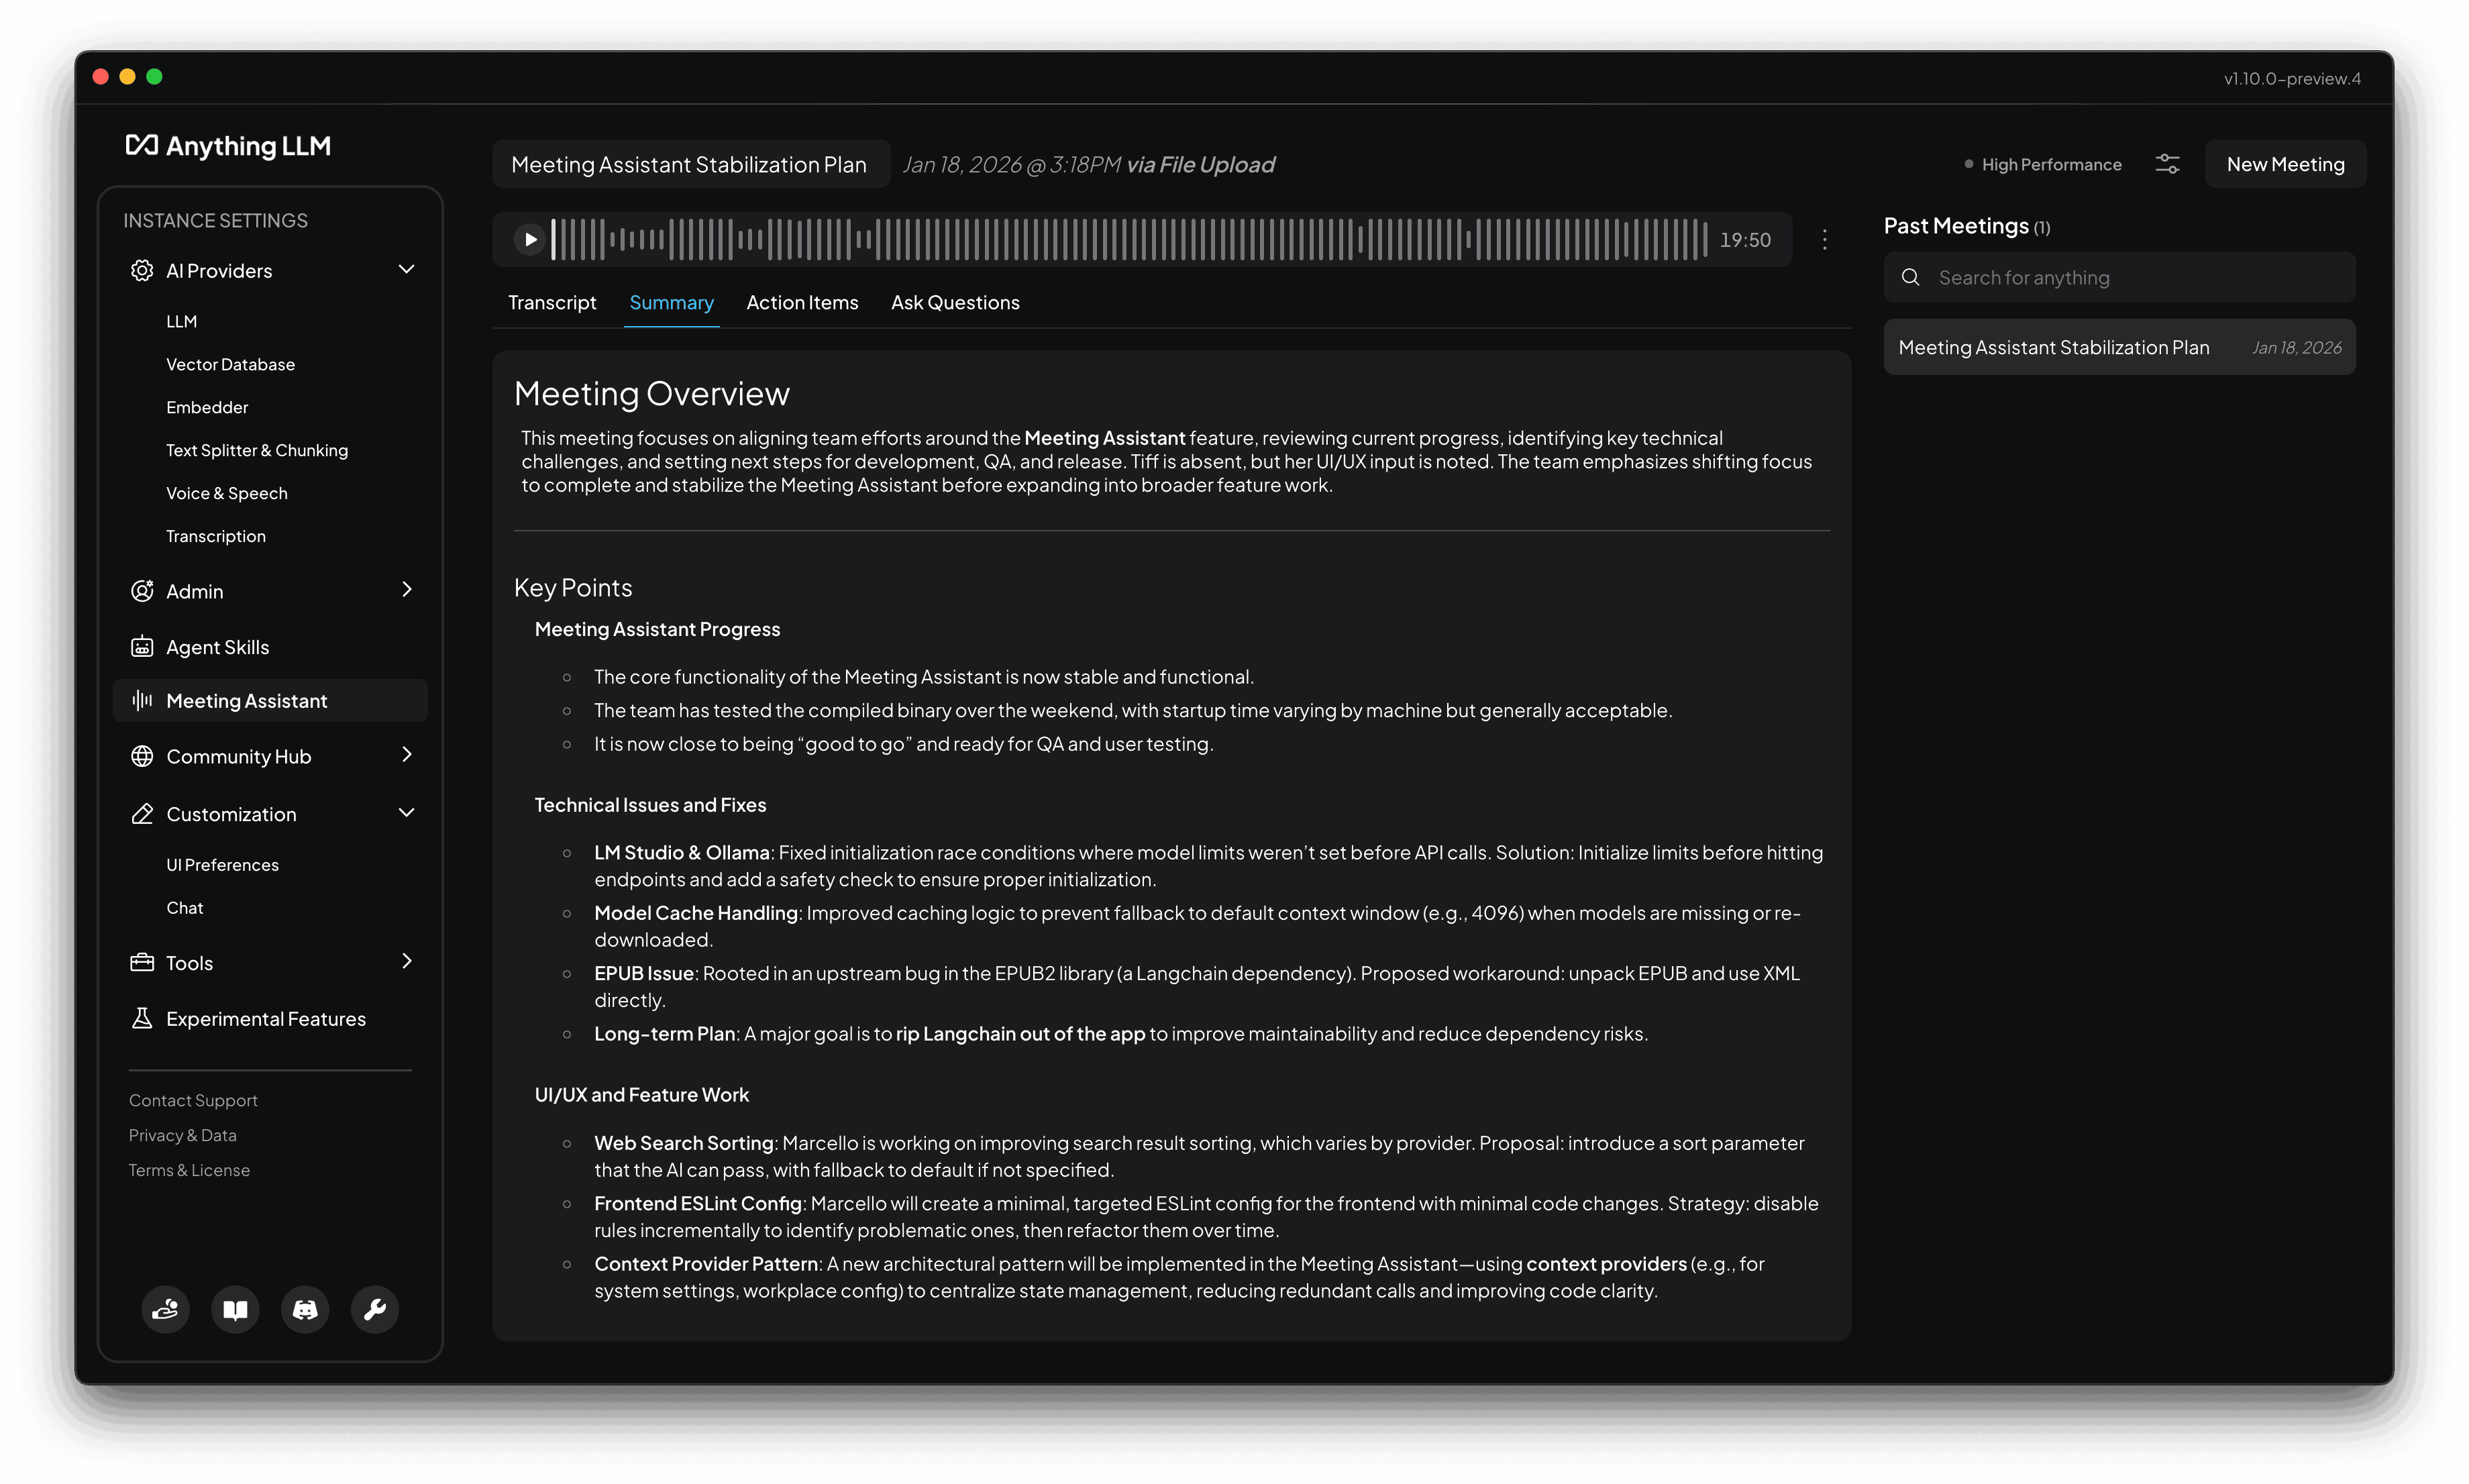This screenshot has height=1484, width=2469.
Task: Expand the Tools section
Action: pyautogui.click(x=406, y=962)
